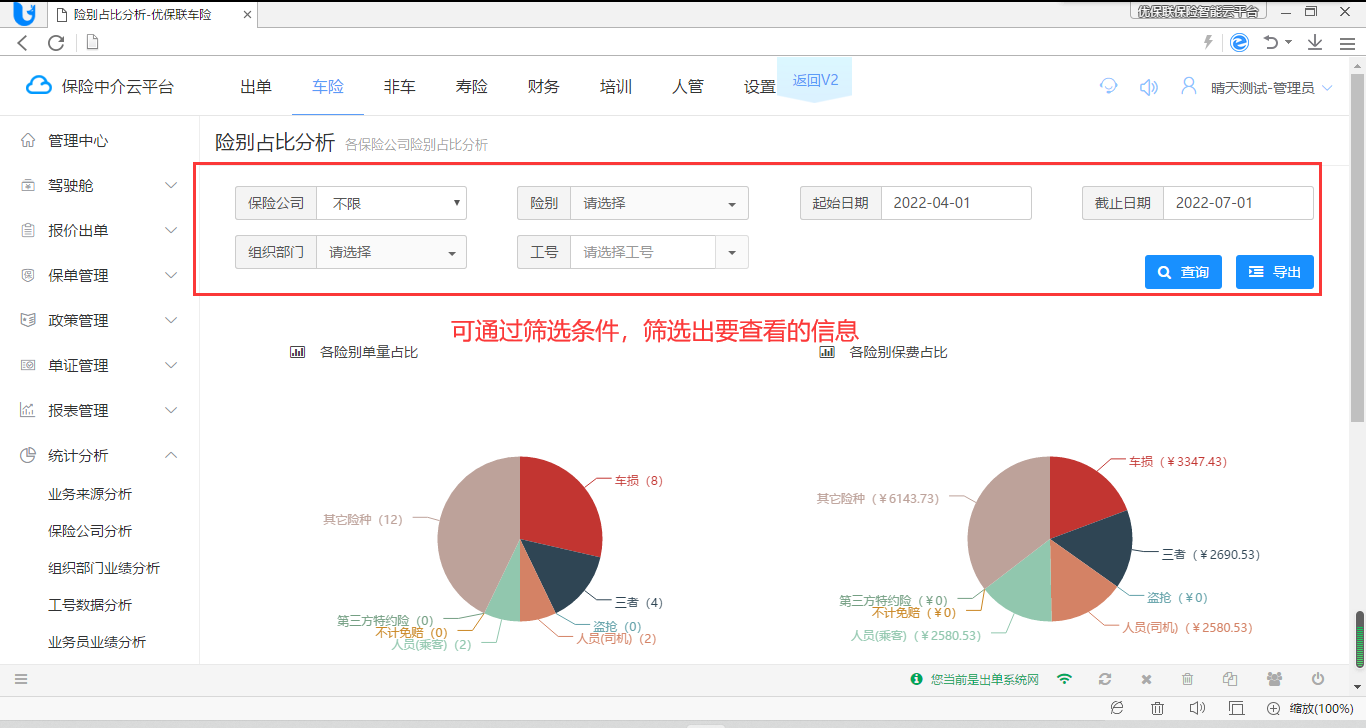Open the 出单 top menu

(256, 87)
